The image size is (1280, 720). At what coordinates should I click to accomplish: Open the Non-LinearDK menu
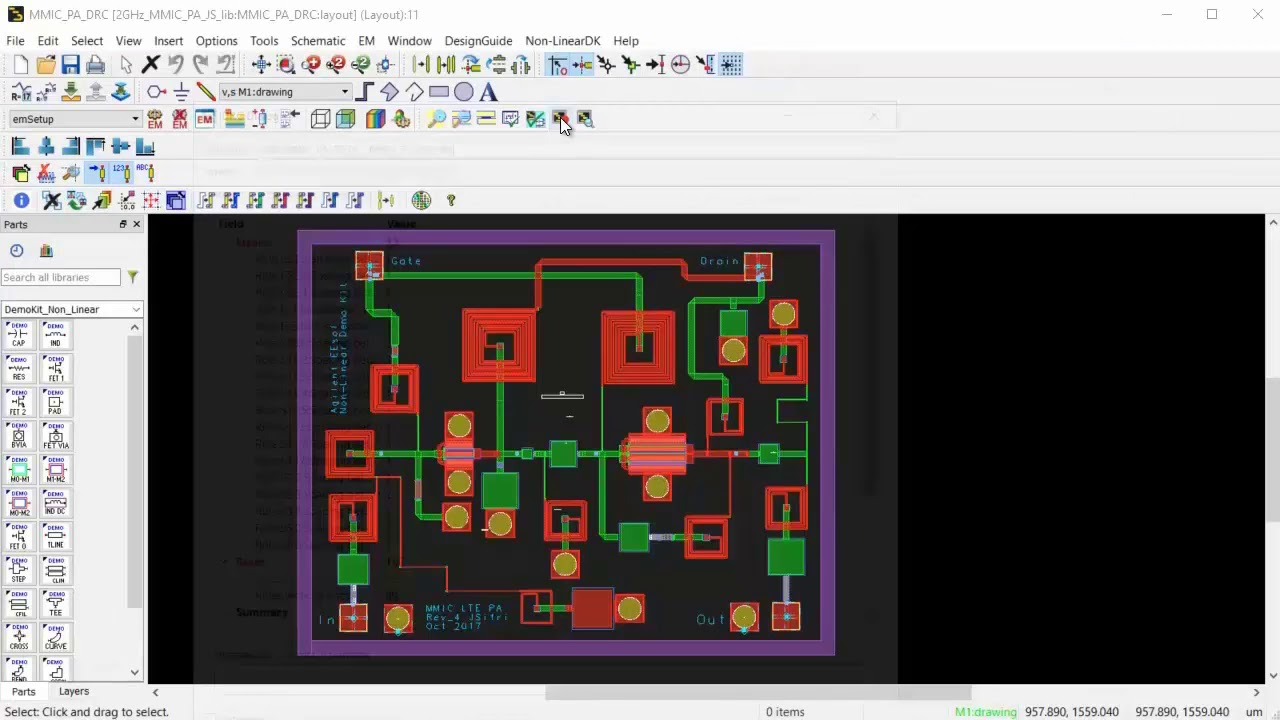click(x=563, y=41)
